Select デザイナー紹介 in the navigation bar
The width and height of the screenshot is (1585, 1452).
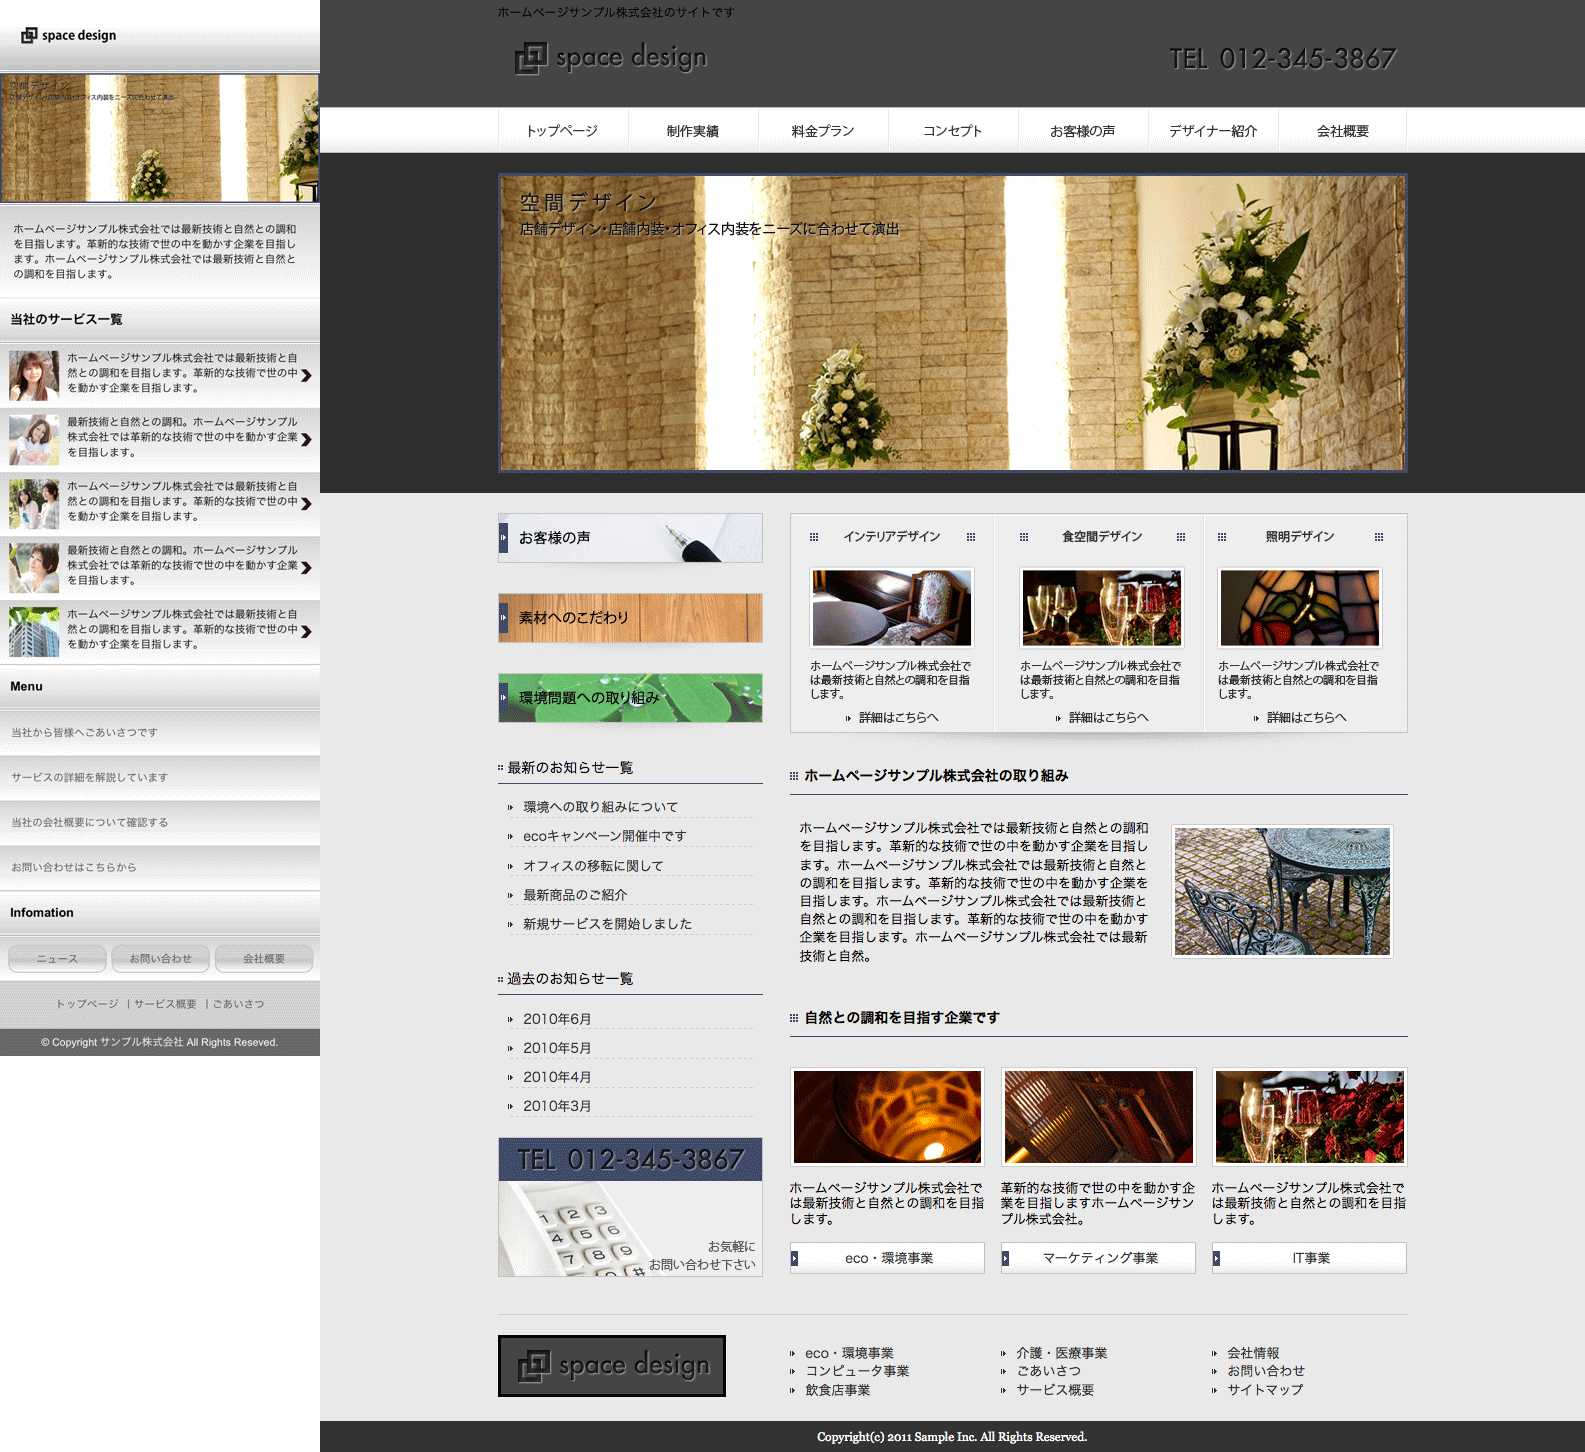pyautogui.click(x=1212, y=131)
